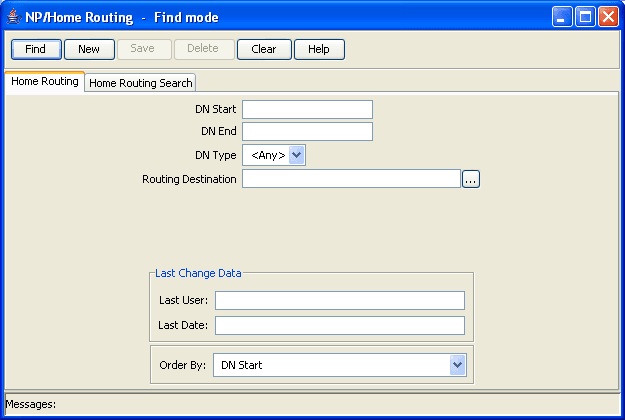
Task: Click the grayed-out Save button
Action: [x=144, y=49]
